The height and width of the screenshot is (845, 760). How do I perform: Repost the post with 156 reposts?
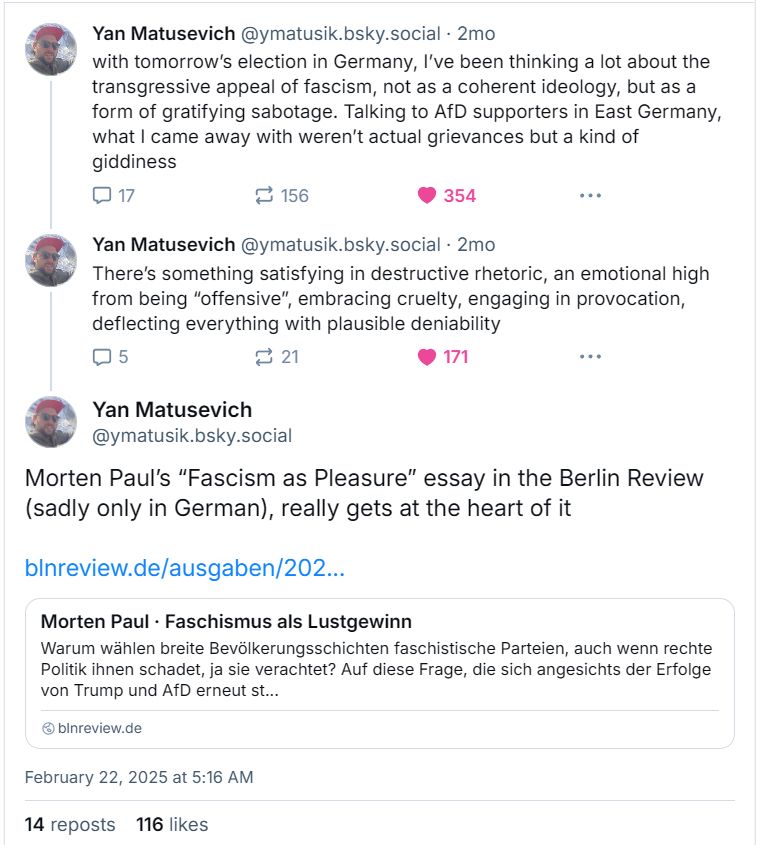click(281, 195)
